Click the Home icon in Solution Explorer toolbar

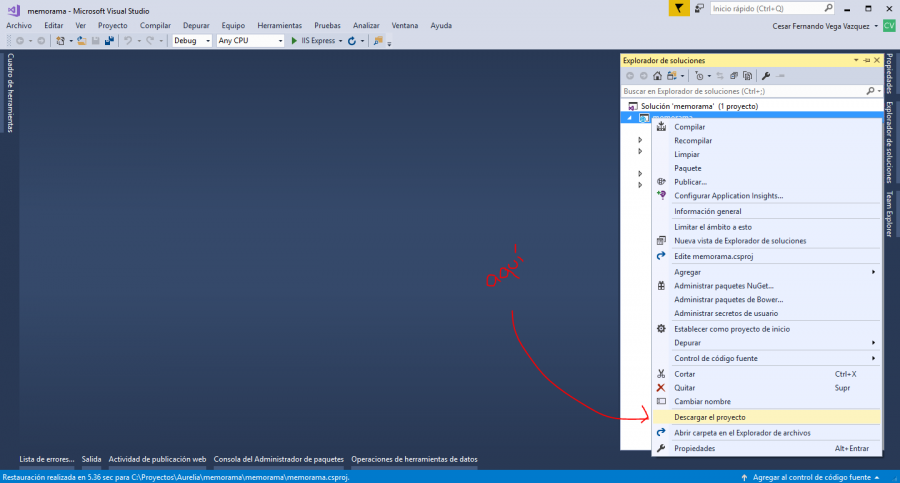657,76
